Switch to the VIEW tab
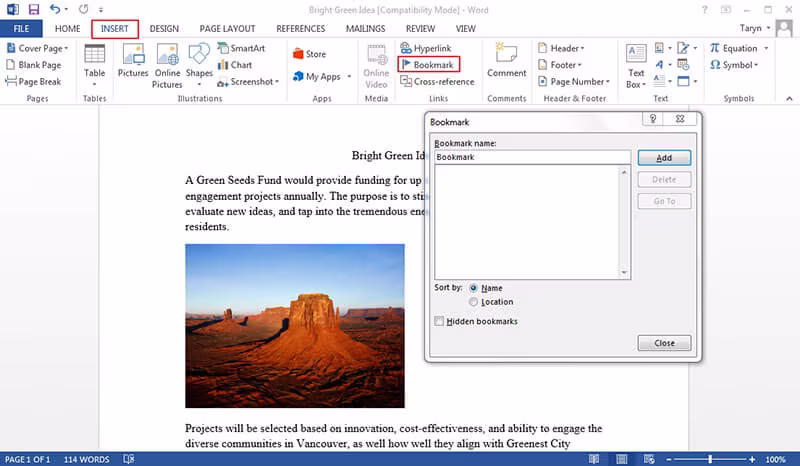This screenshot has height=466, width=800. click(x=465, y=29)
